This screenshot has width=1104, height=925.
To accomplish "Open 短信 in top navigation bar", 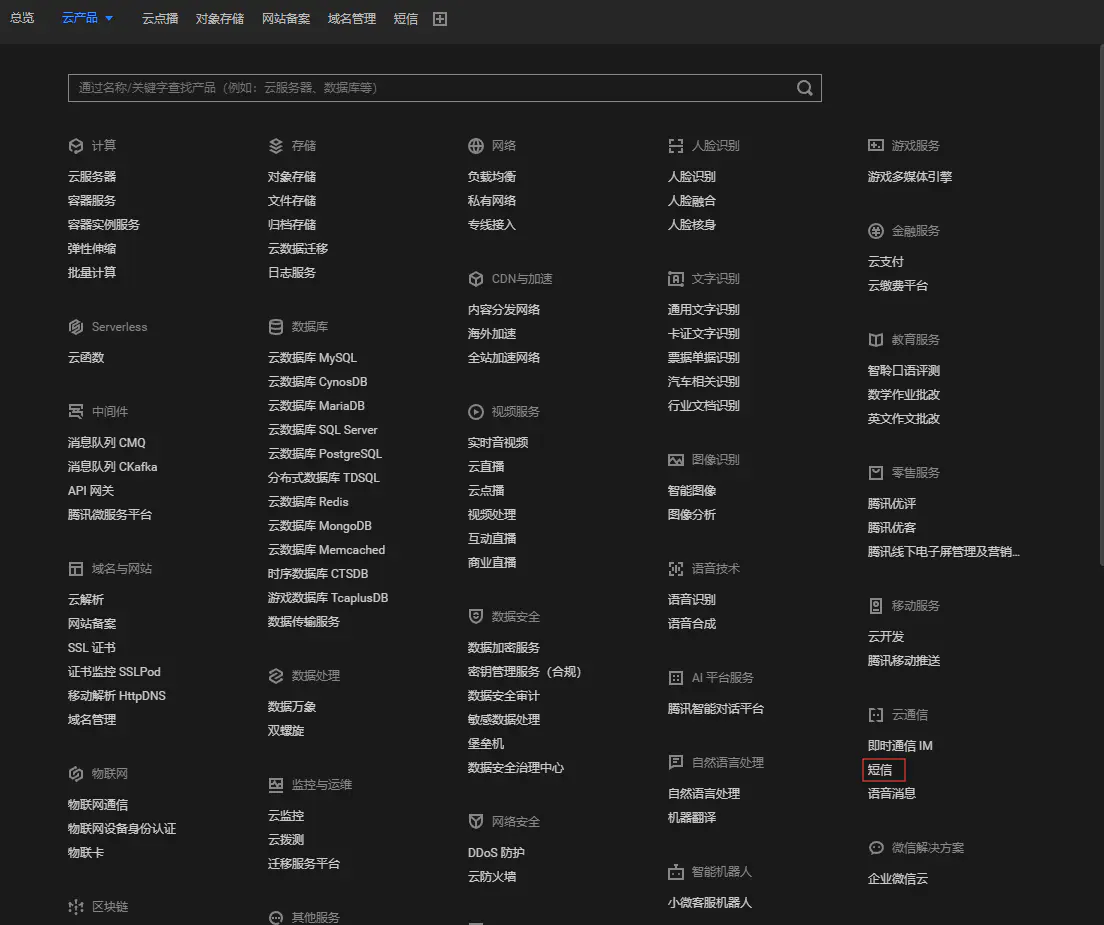I will coord(406,19).
